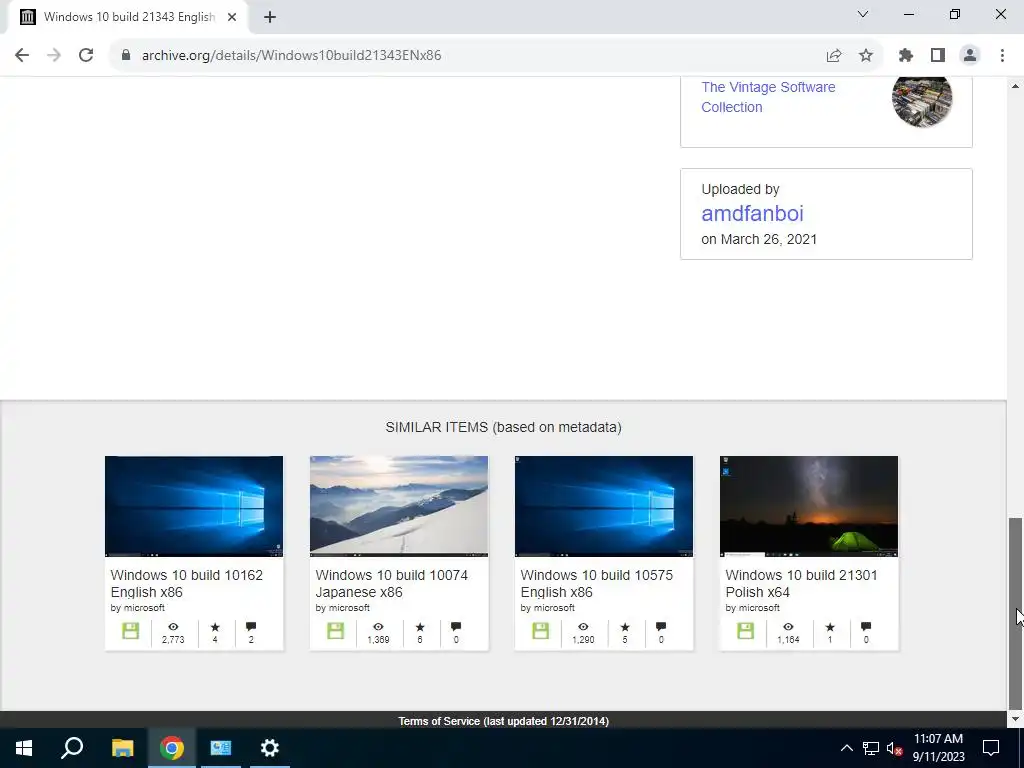Open Settings gear in taskbar

point(270,748)
